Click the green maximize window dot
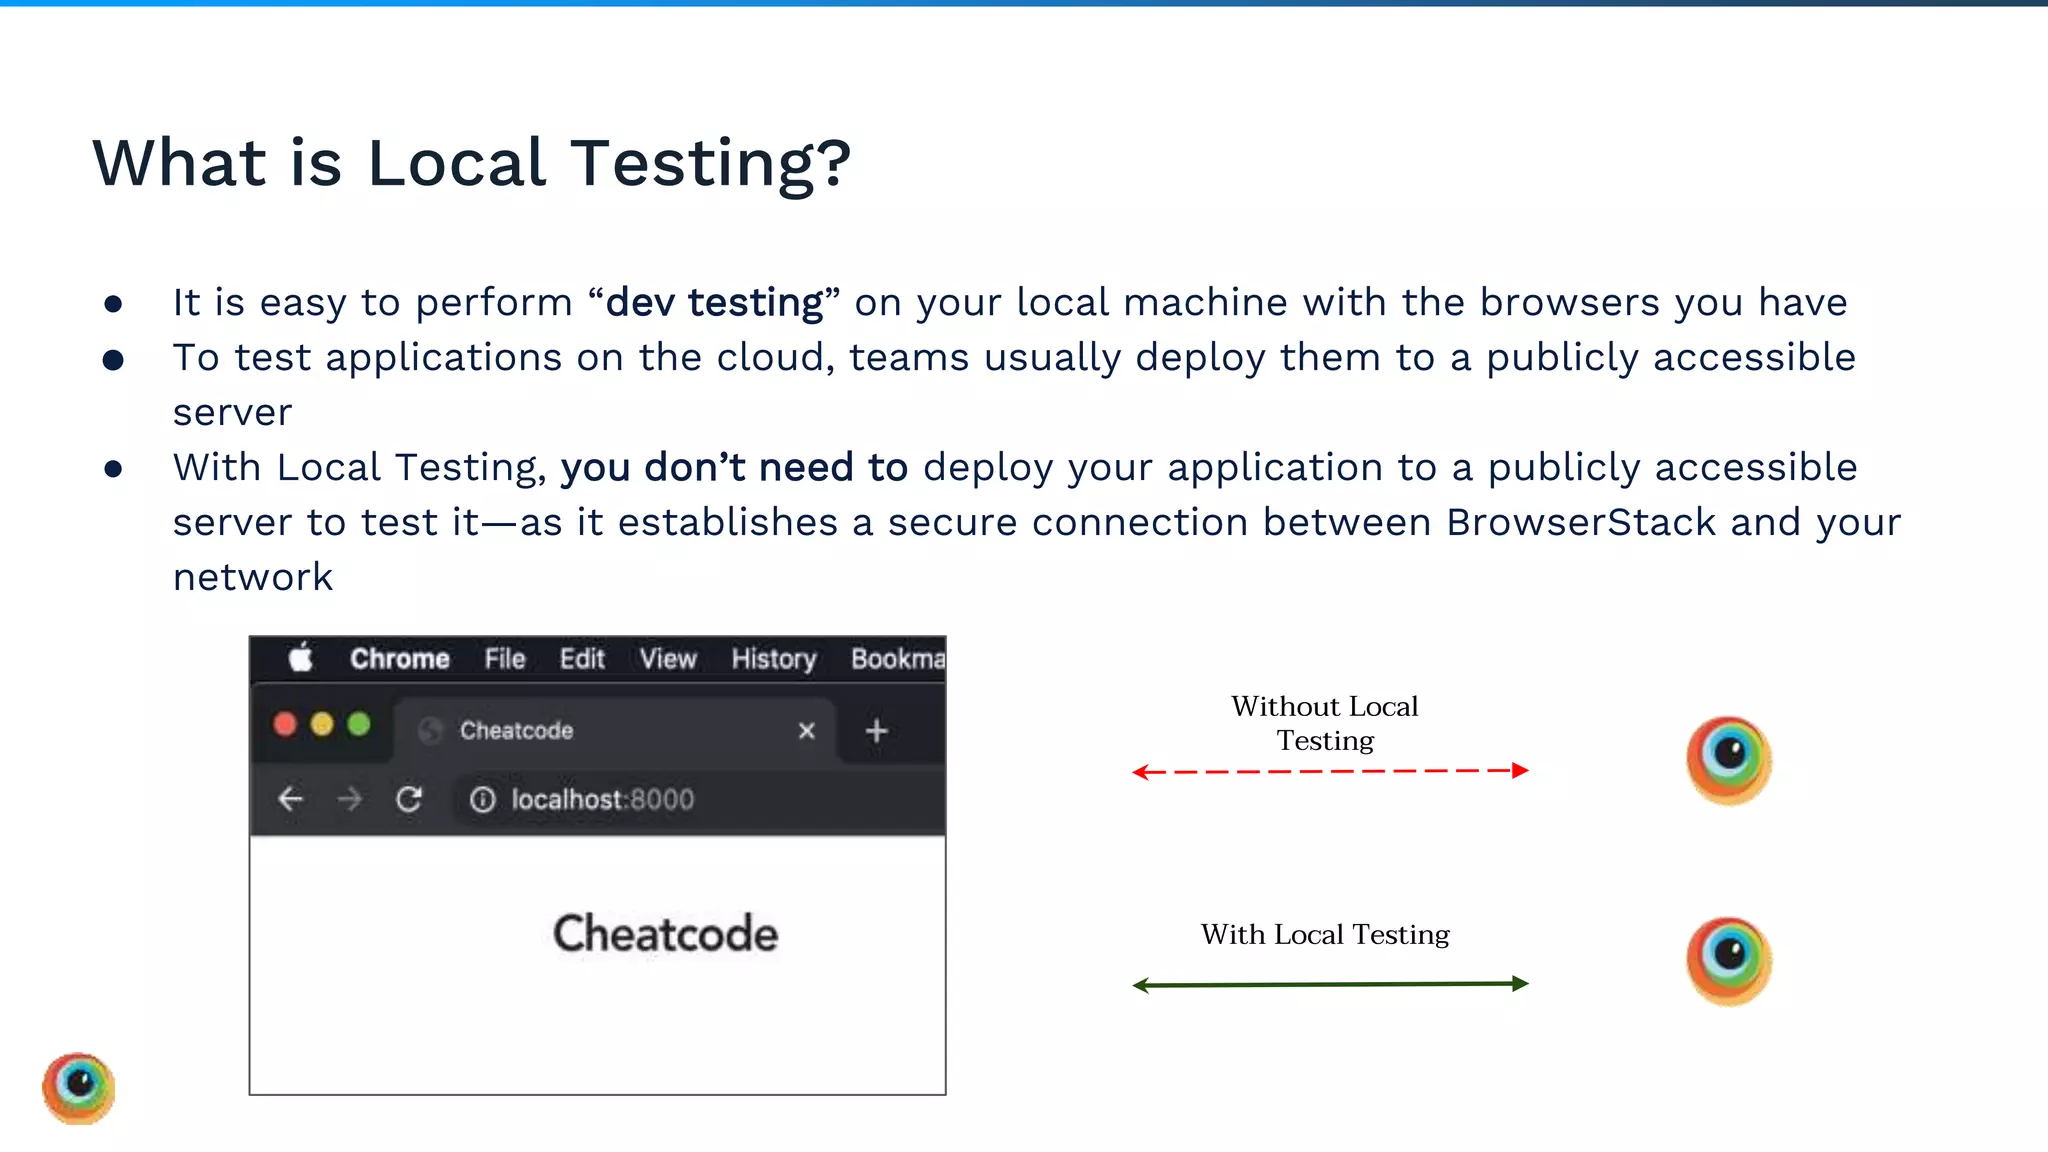The image size is (2048, 1152). [x=359, y=724]
